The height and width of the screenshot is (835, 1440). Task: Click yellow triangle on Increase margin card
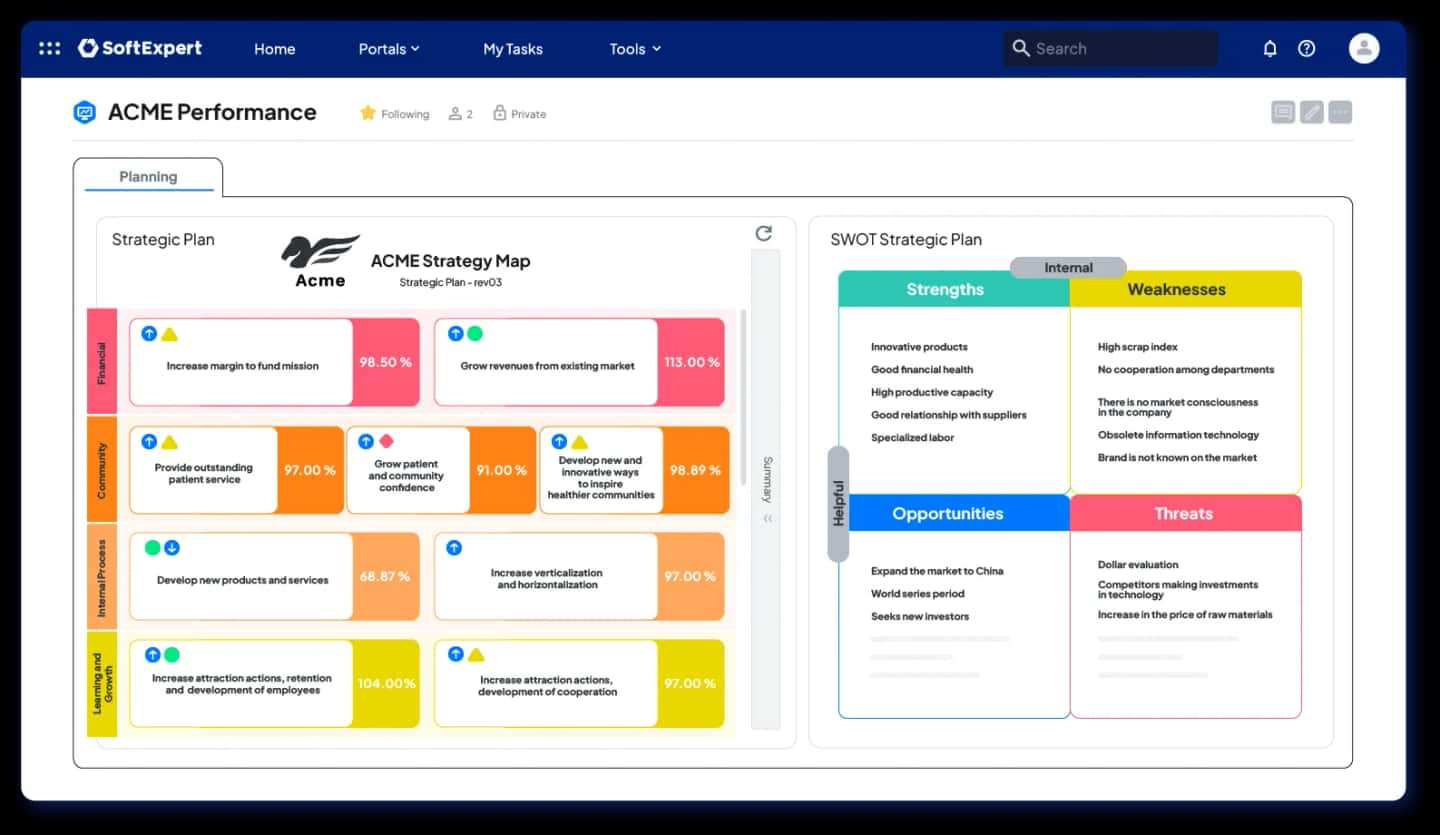click(x=170, y=334)
